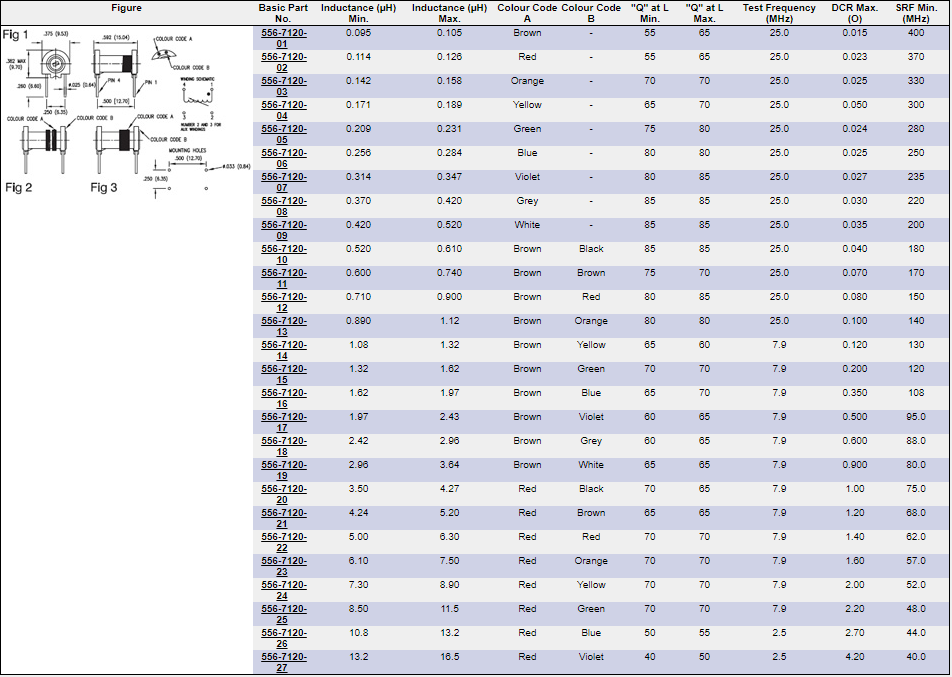Viewport: 952px width, 677px height.
Task: Click the SRF Min. (MHz) header
Action: [916, 13]
